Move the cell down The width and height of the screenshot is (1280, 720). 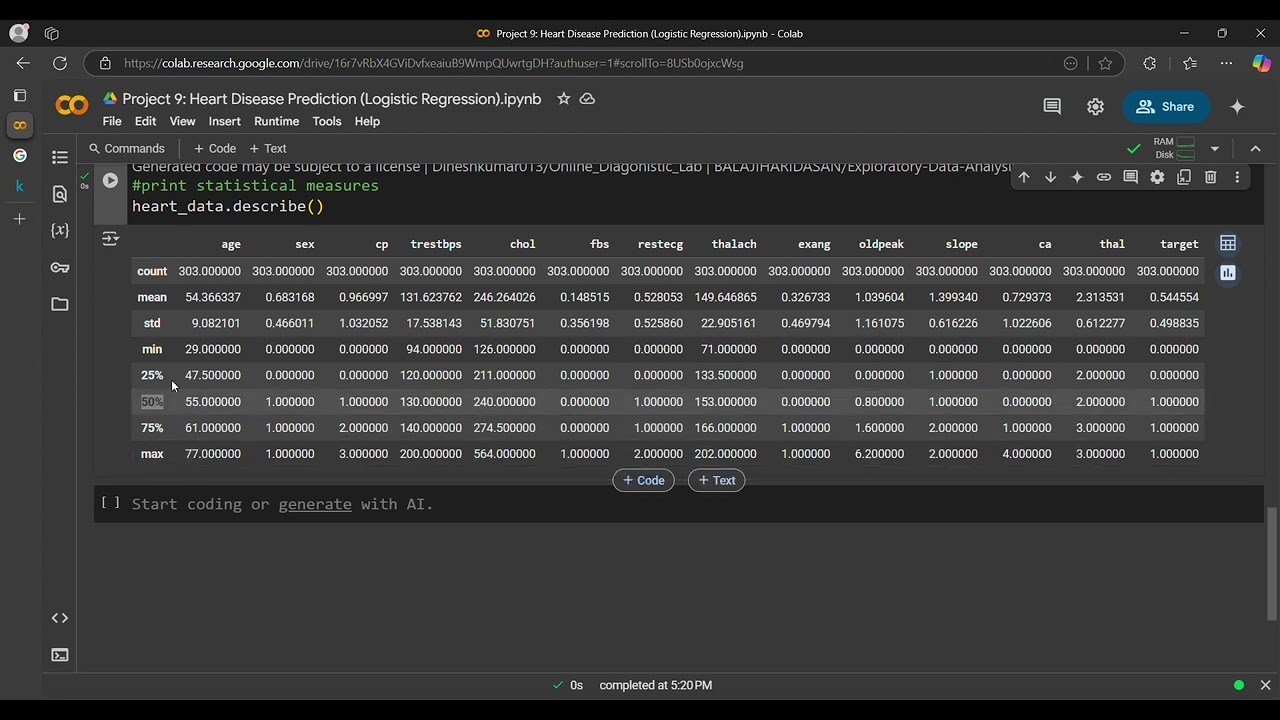1050,177
